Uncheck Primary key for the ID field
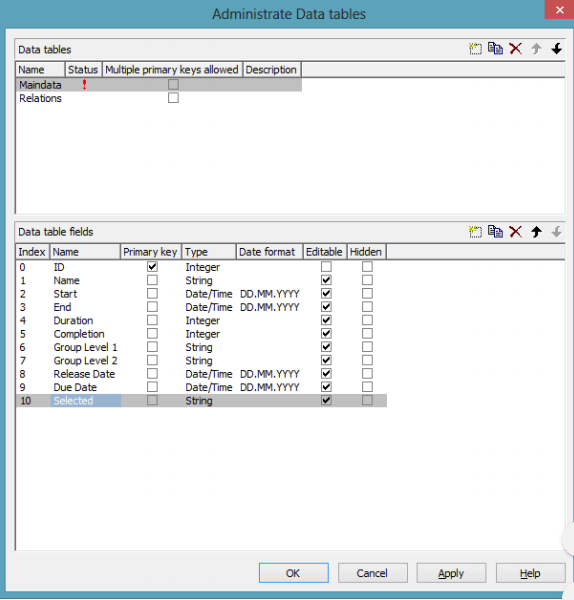The width and height of the screenshot is (574, 600). point(152,267)
